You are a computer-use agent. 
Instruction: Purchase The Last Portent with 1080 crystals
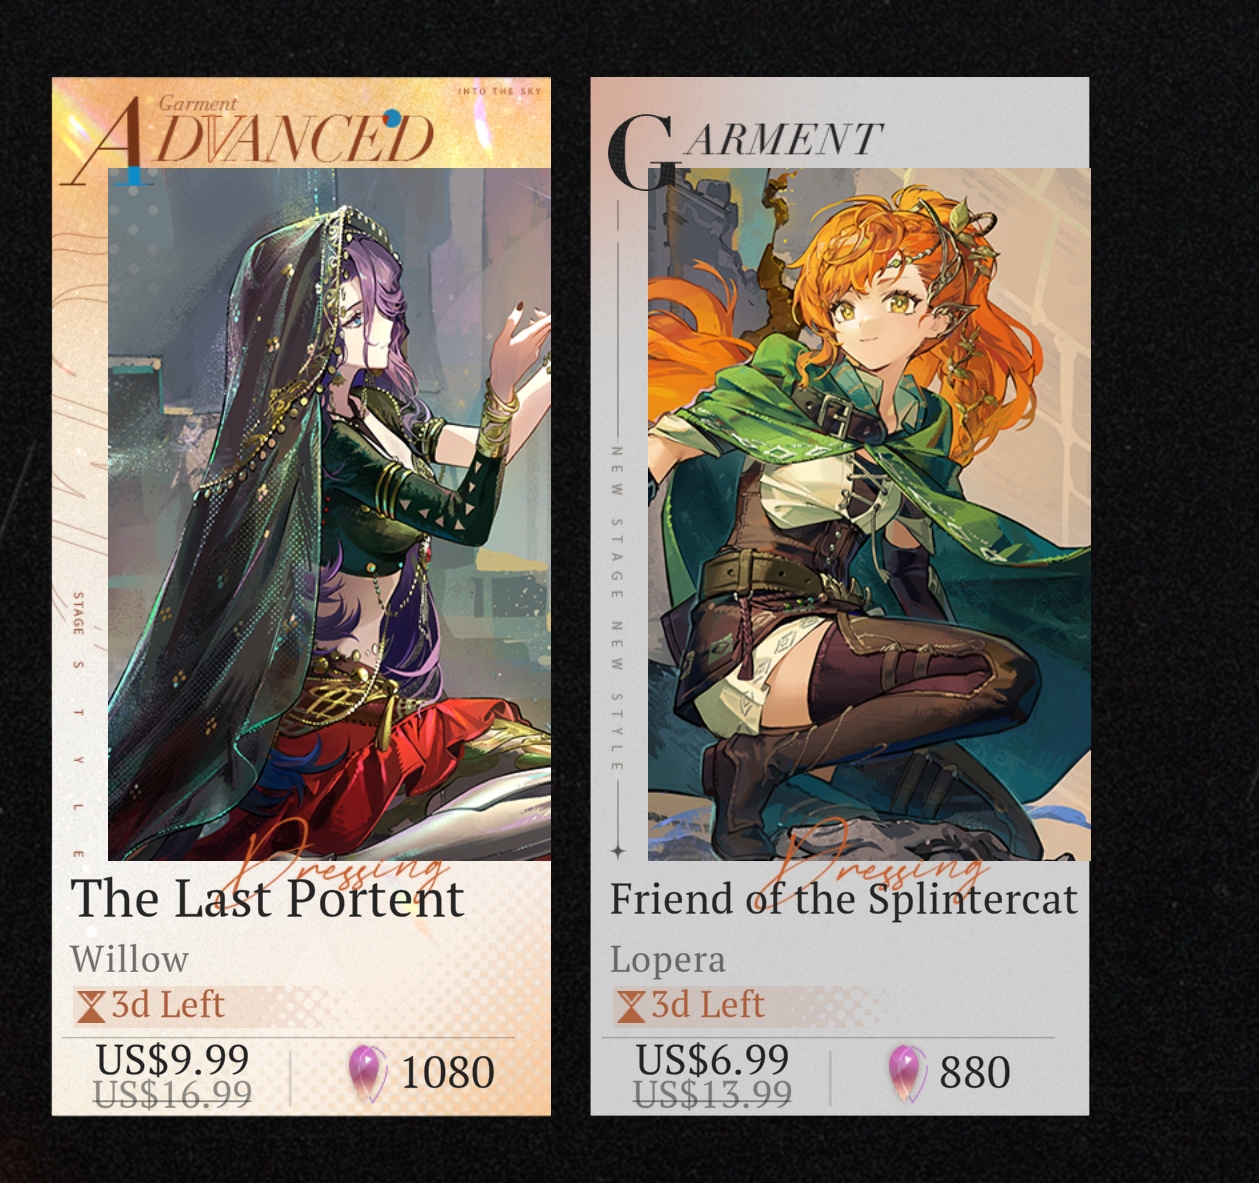click(421, 1074)
